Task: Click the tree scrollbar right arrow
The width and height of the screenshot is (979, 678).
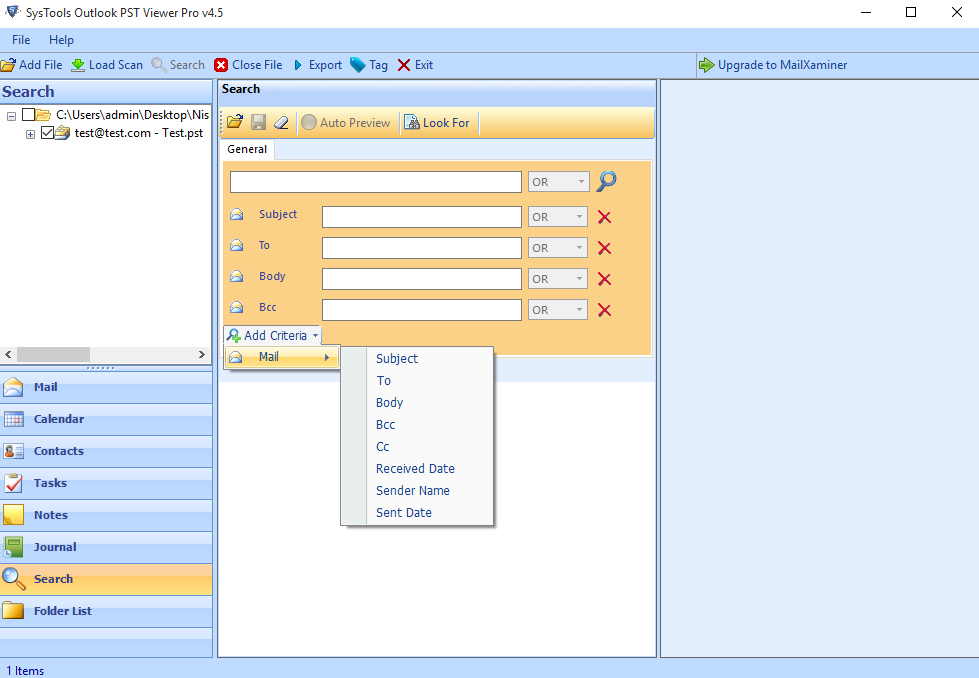Action: [202, 355]
